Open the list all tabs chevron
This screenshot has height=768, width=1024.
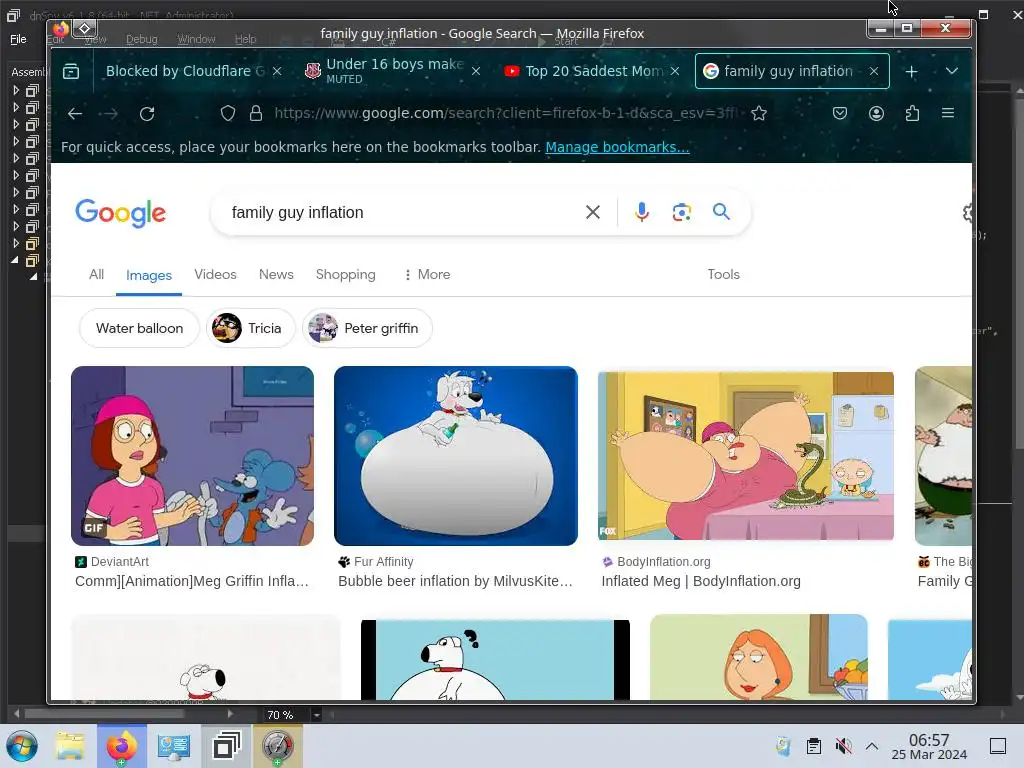952,71
